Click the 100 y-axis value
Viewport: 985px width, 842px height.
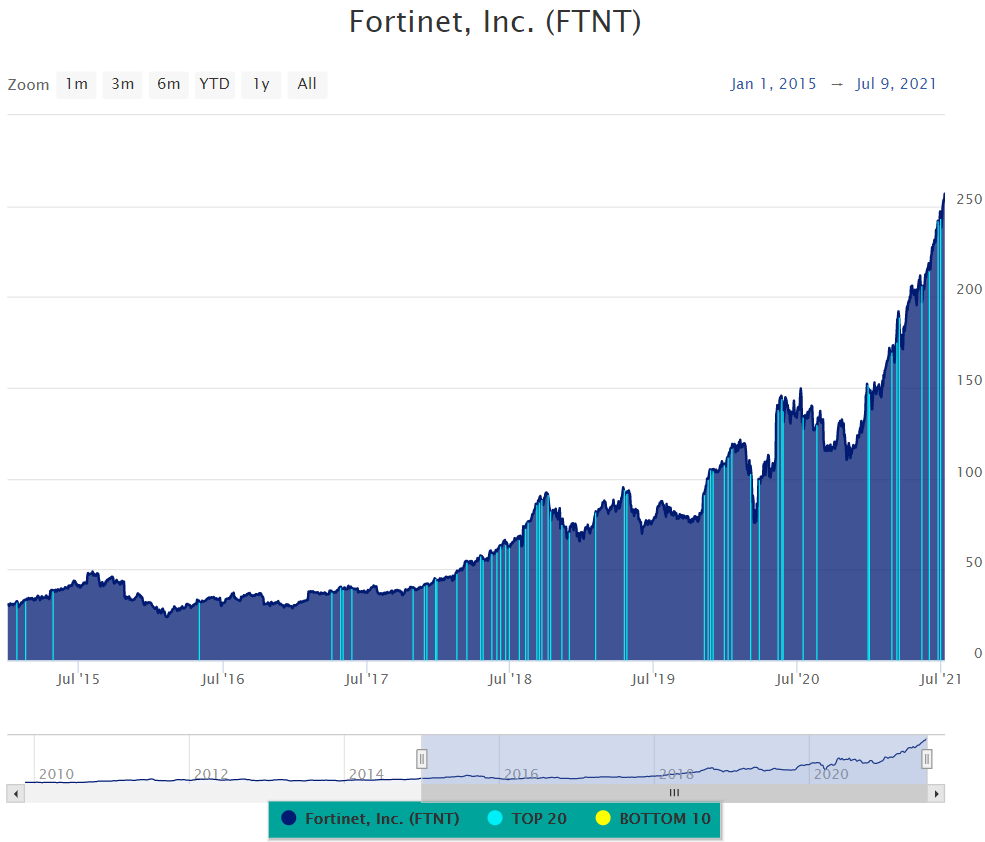(x=969, y=472)
